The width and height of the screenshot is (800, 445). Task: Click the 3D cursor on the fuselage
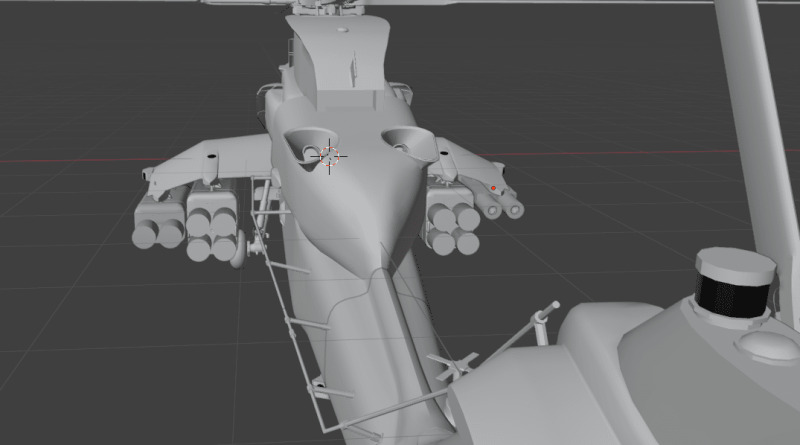329,156
